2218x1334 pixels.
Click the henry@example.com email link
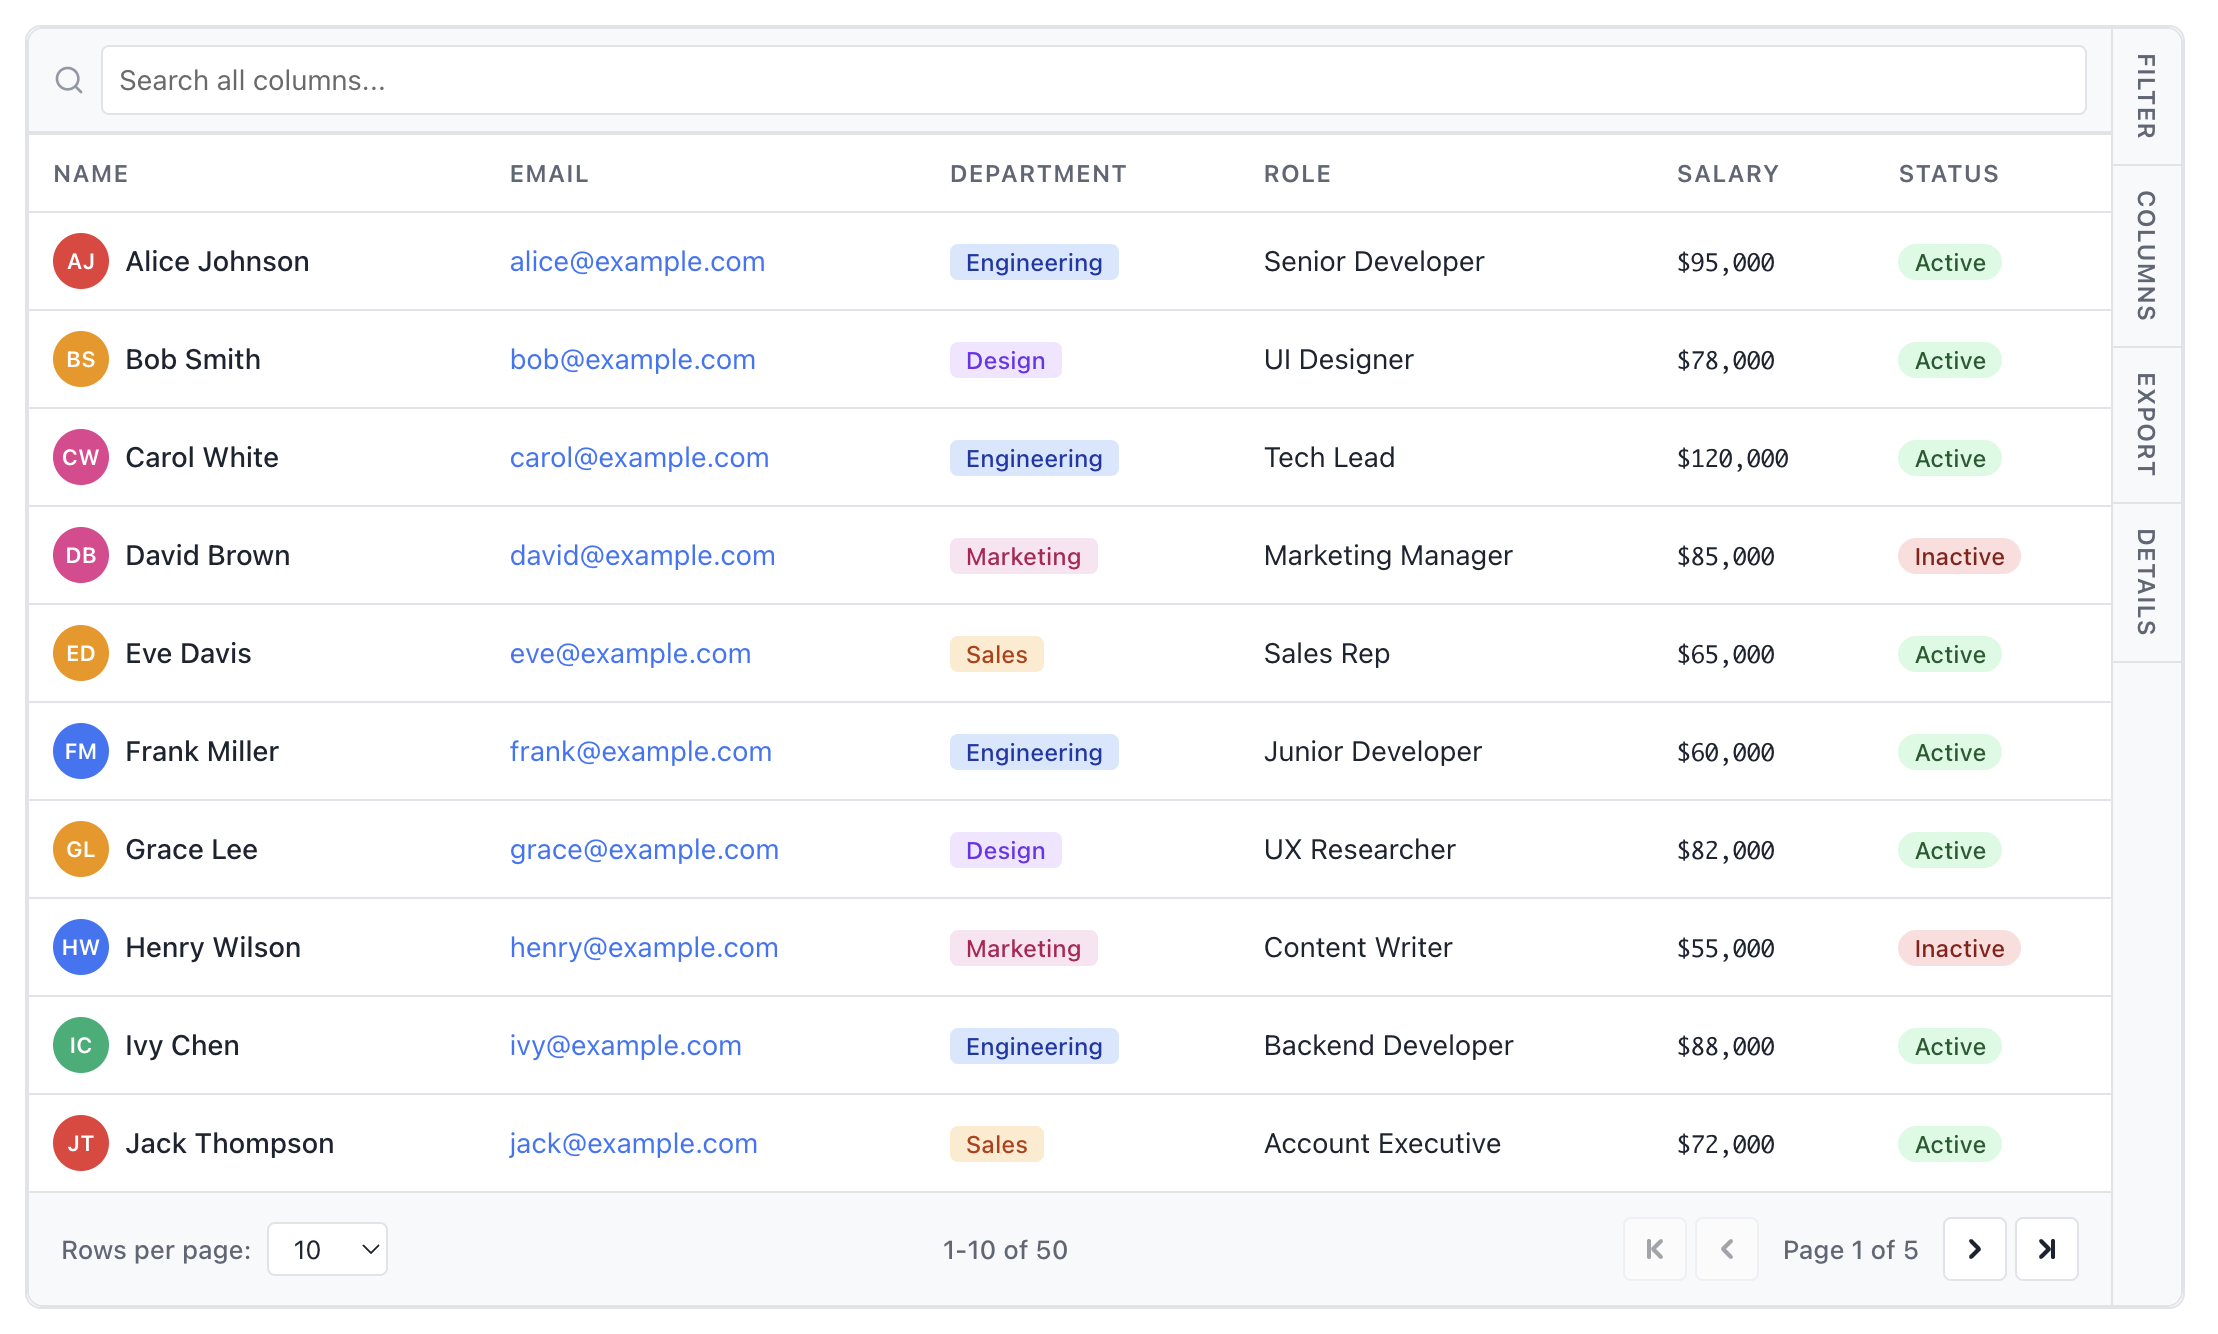point(643,947)
